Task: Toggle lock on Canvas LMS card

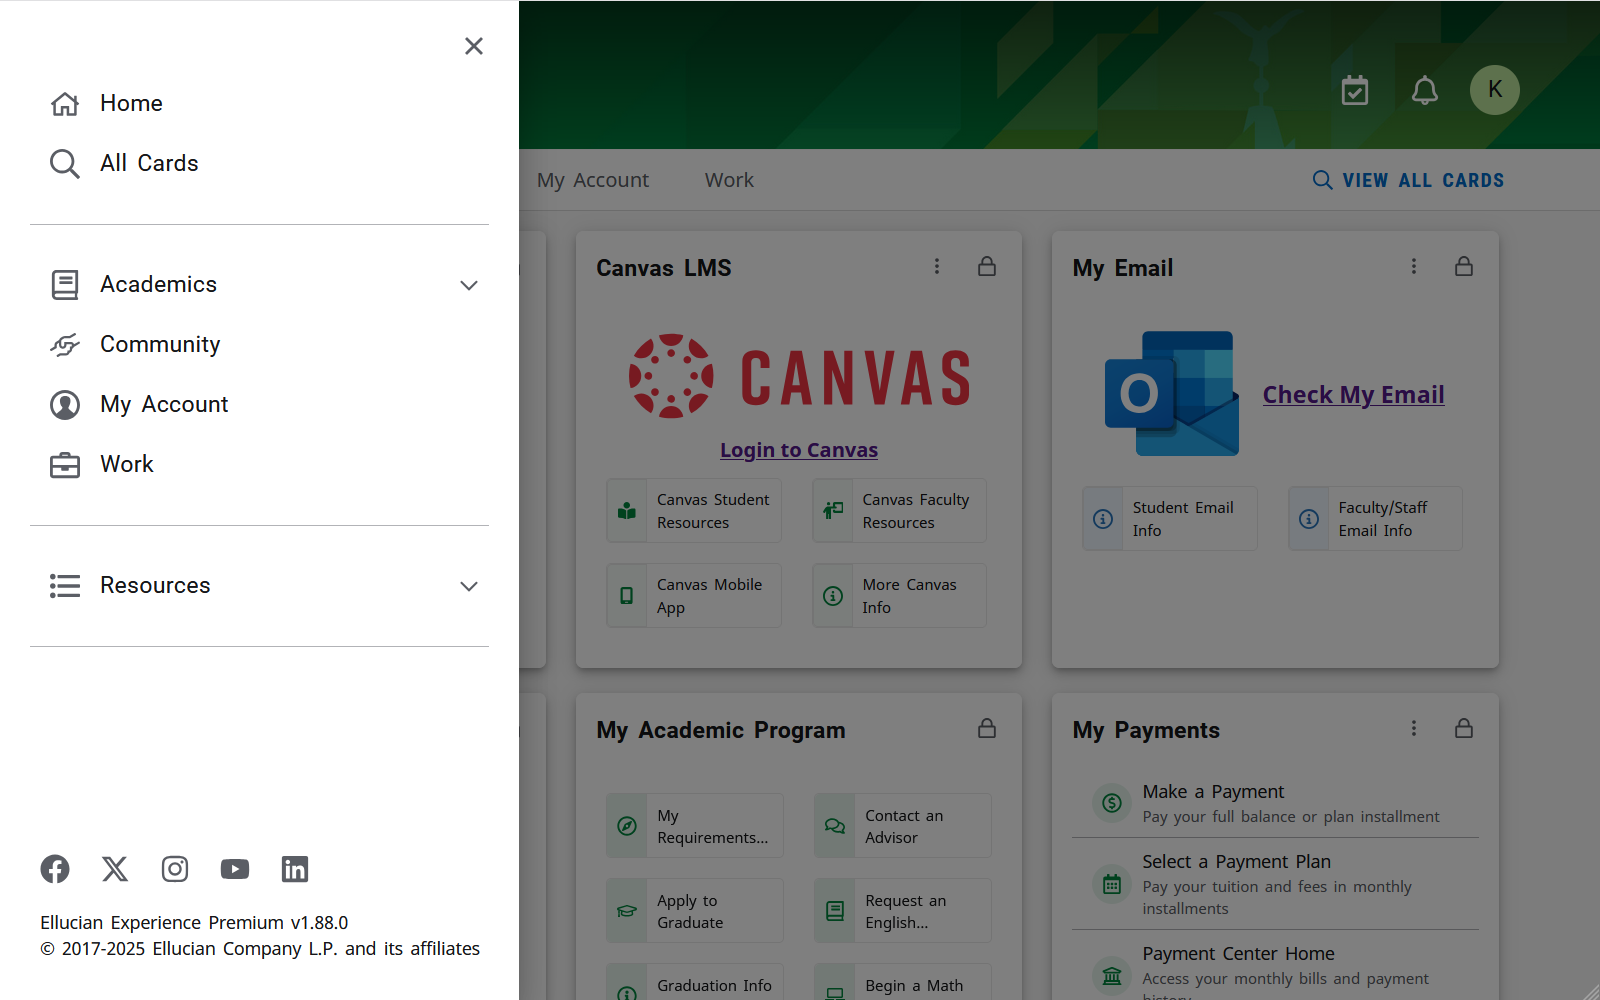Action: pyautogui.click(x=987, y=266)
